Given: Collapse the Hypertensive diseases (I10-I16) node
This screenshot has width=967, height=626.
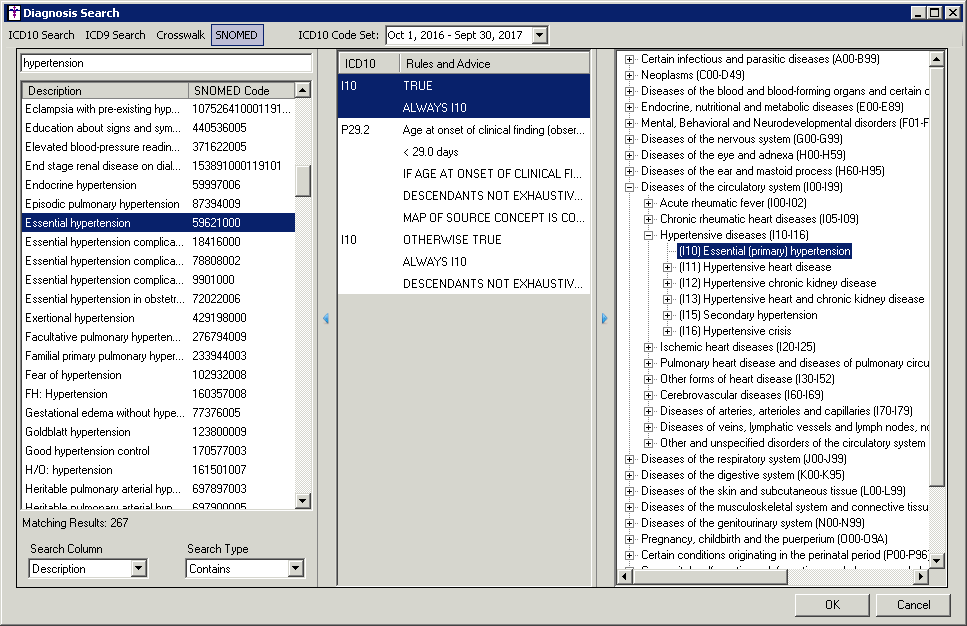Looking at the screenshot, I should [x=649, y=235].
